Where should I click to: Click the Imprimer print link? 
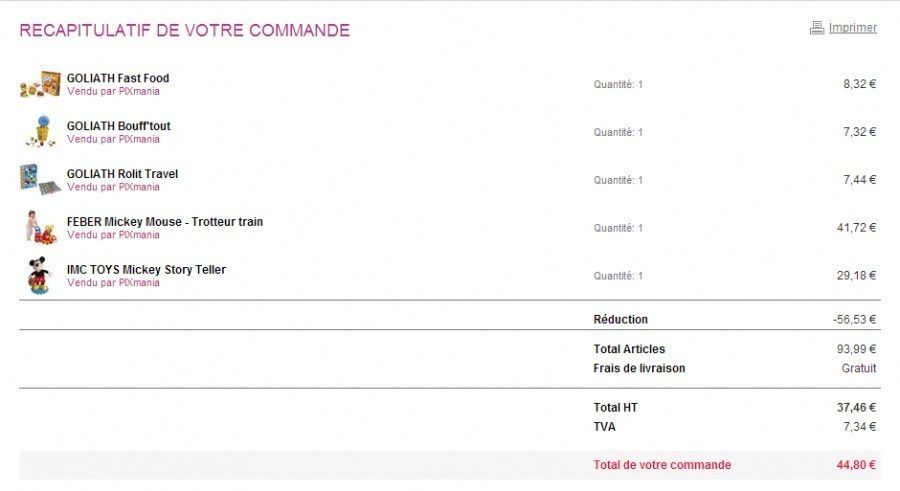852,28
